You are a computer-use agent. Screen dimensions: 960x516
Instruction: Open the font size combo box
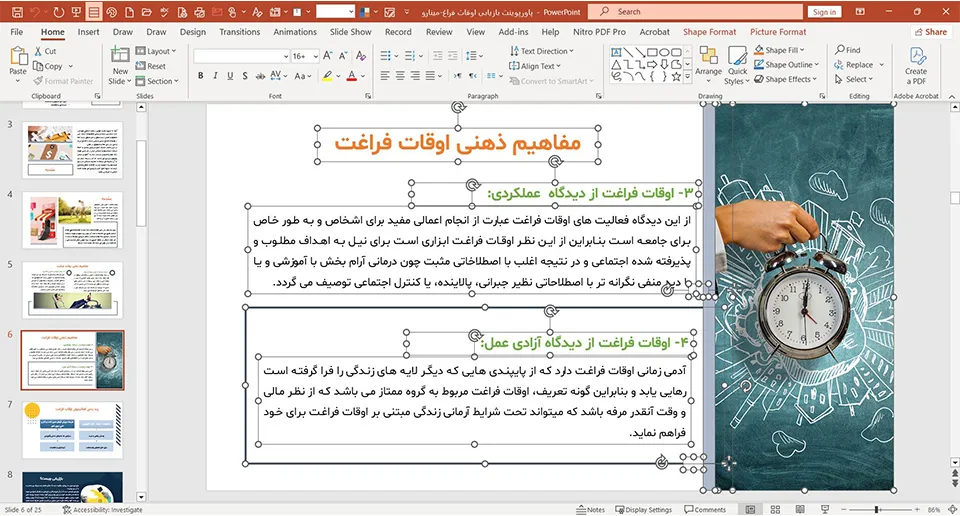coord(305,56)
